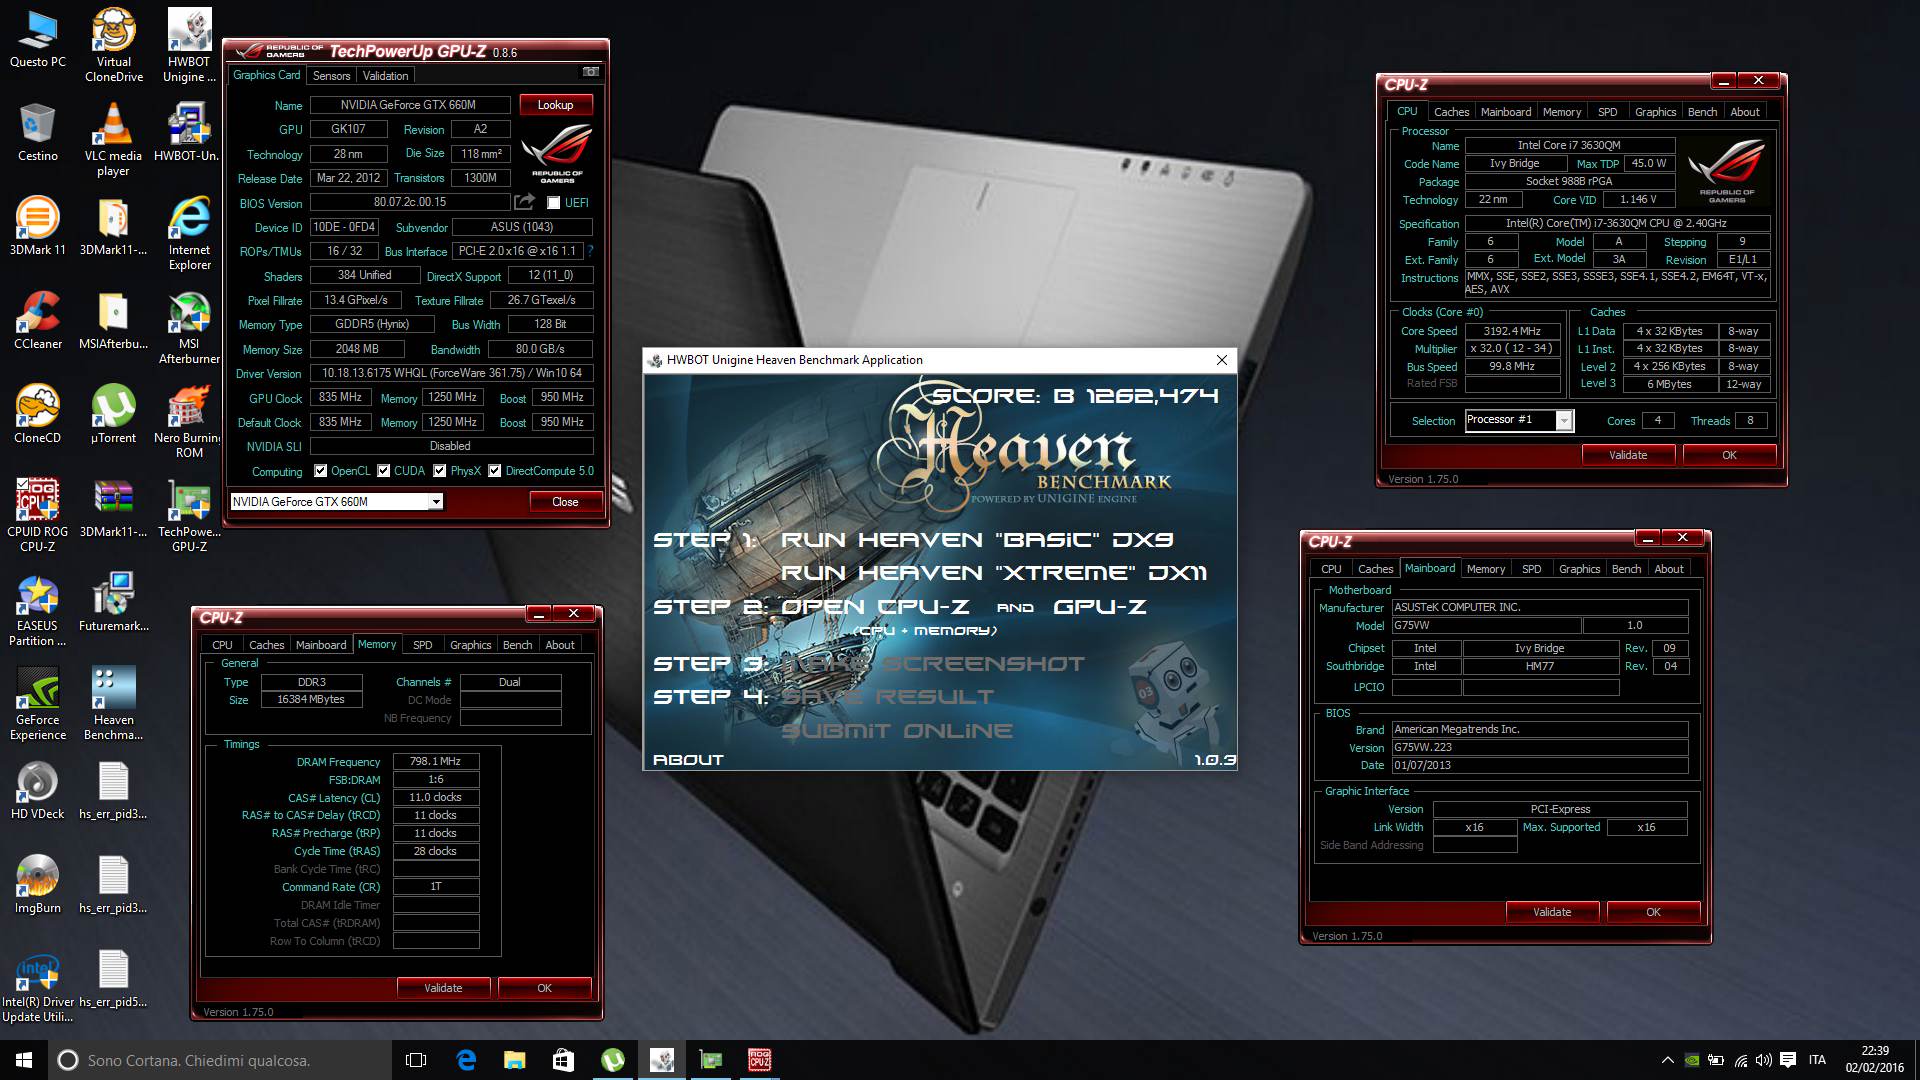Screen dimensions: 1920x1080
Task: Open Heaven Benchmark desktop icon
Action: pyautogui.click(x=113, y=704)
